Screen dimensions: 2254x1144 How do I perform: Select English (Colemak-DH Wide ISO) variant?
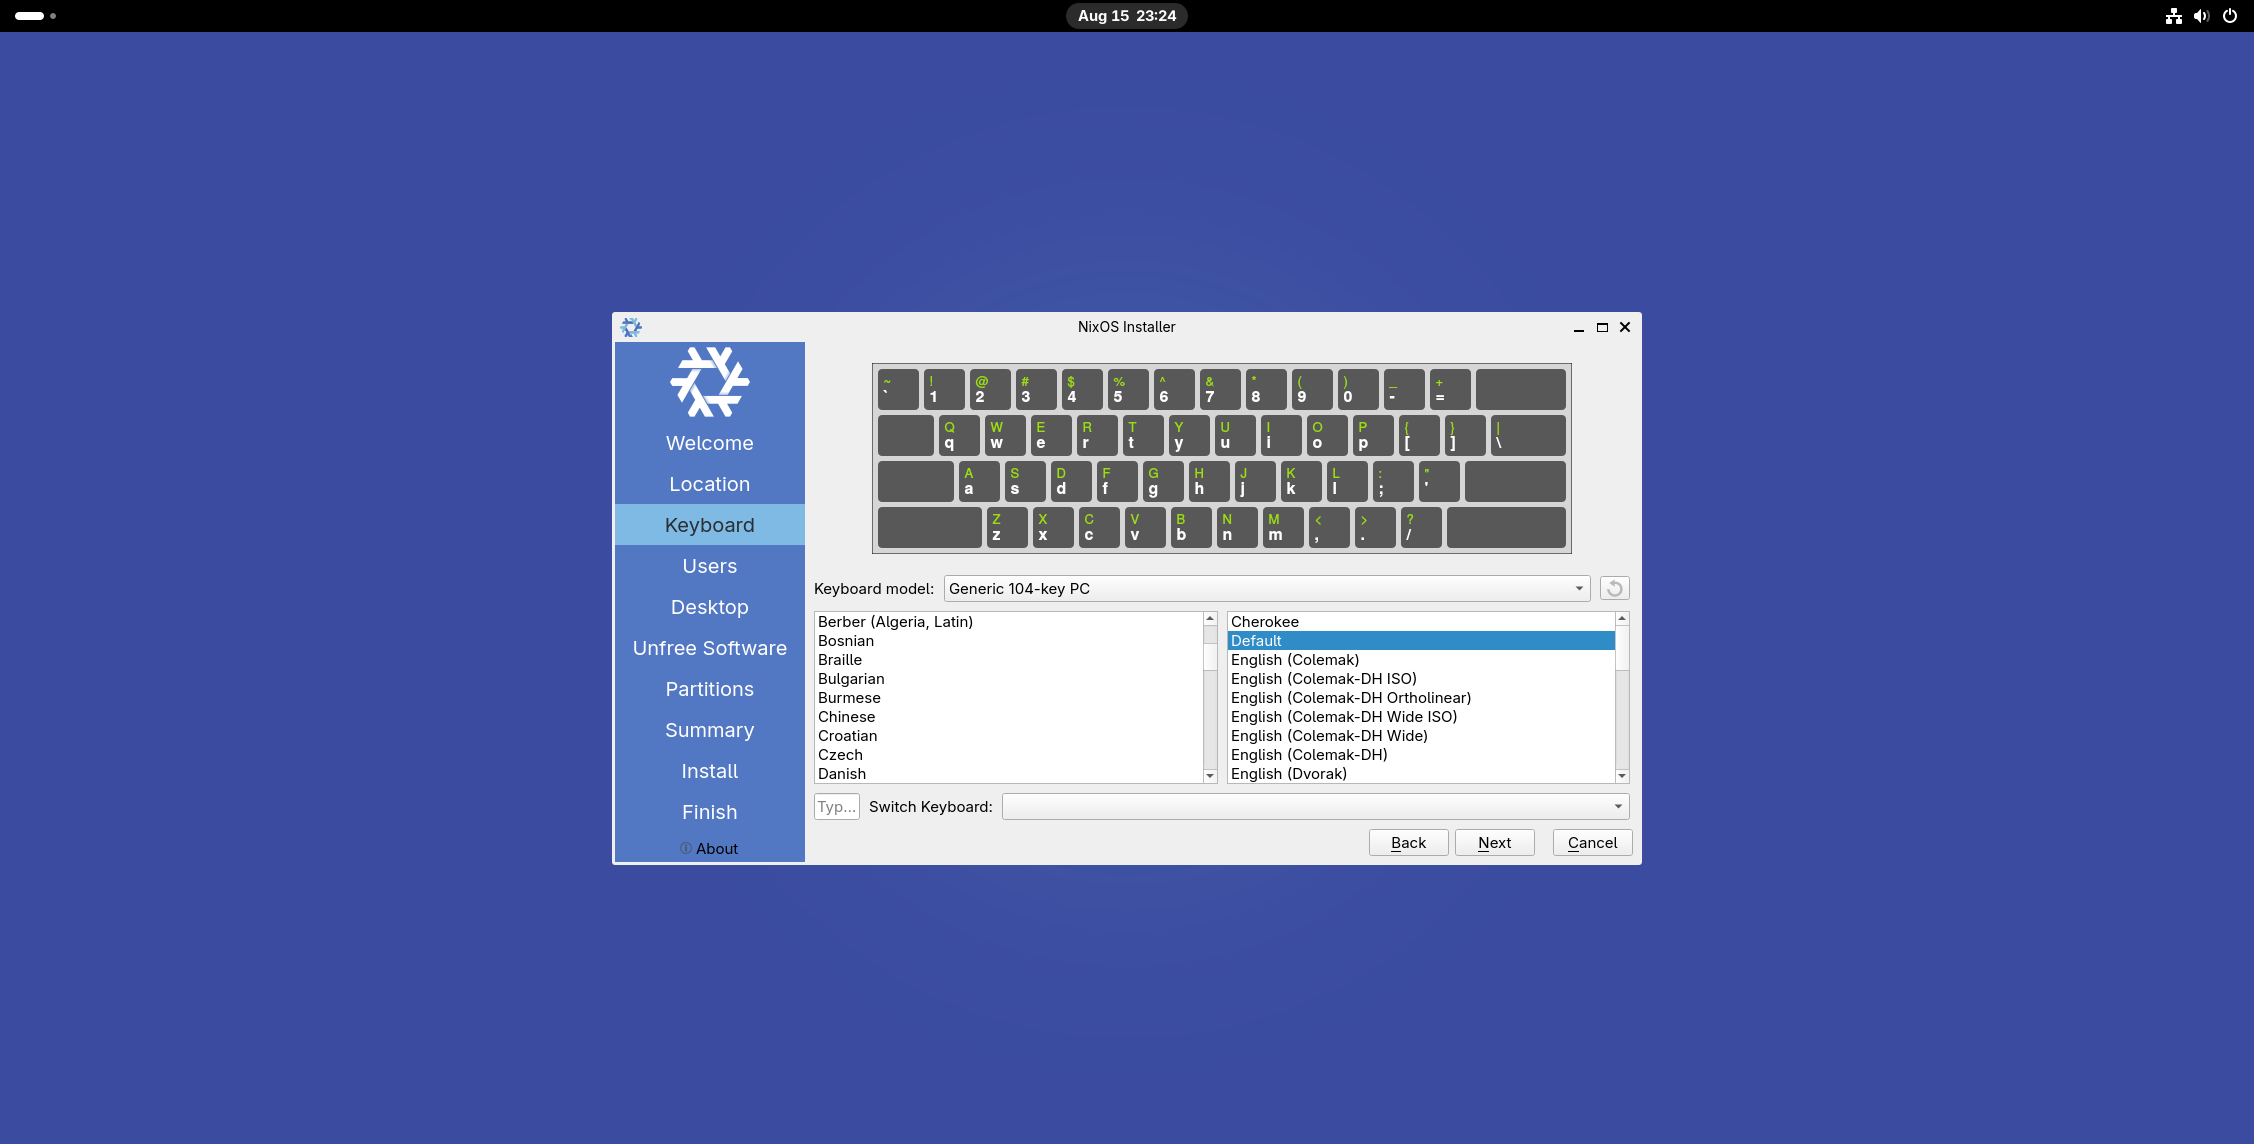tap(1421, 717)
